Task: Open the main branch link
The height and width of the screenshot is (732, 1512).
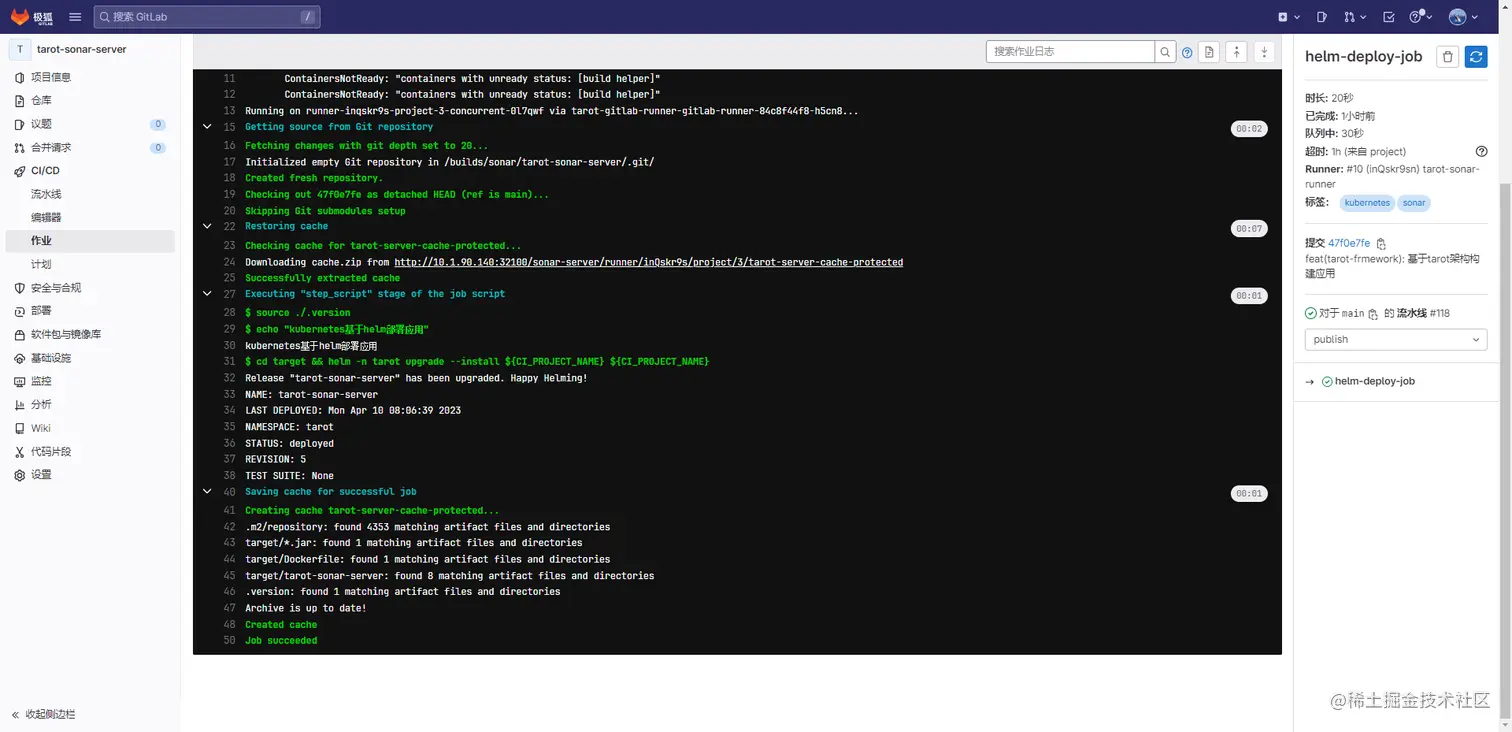Action: (1353, 313)
